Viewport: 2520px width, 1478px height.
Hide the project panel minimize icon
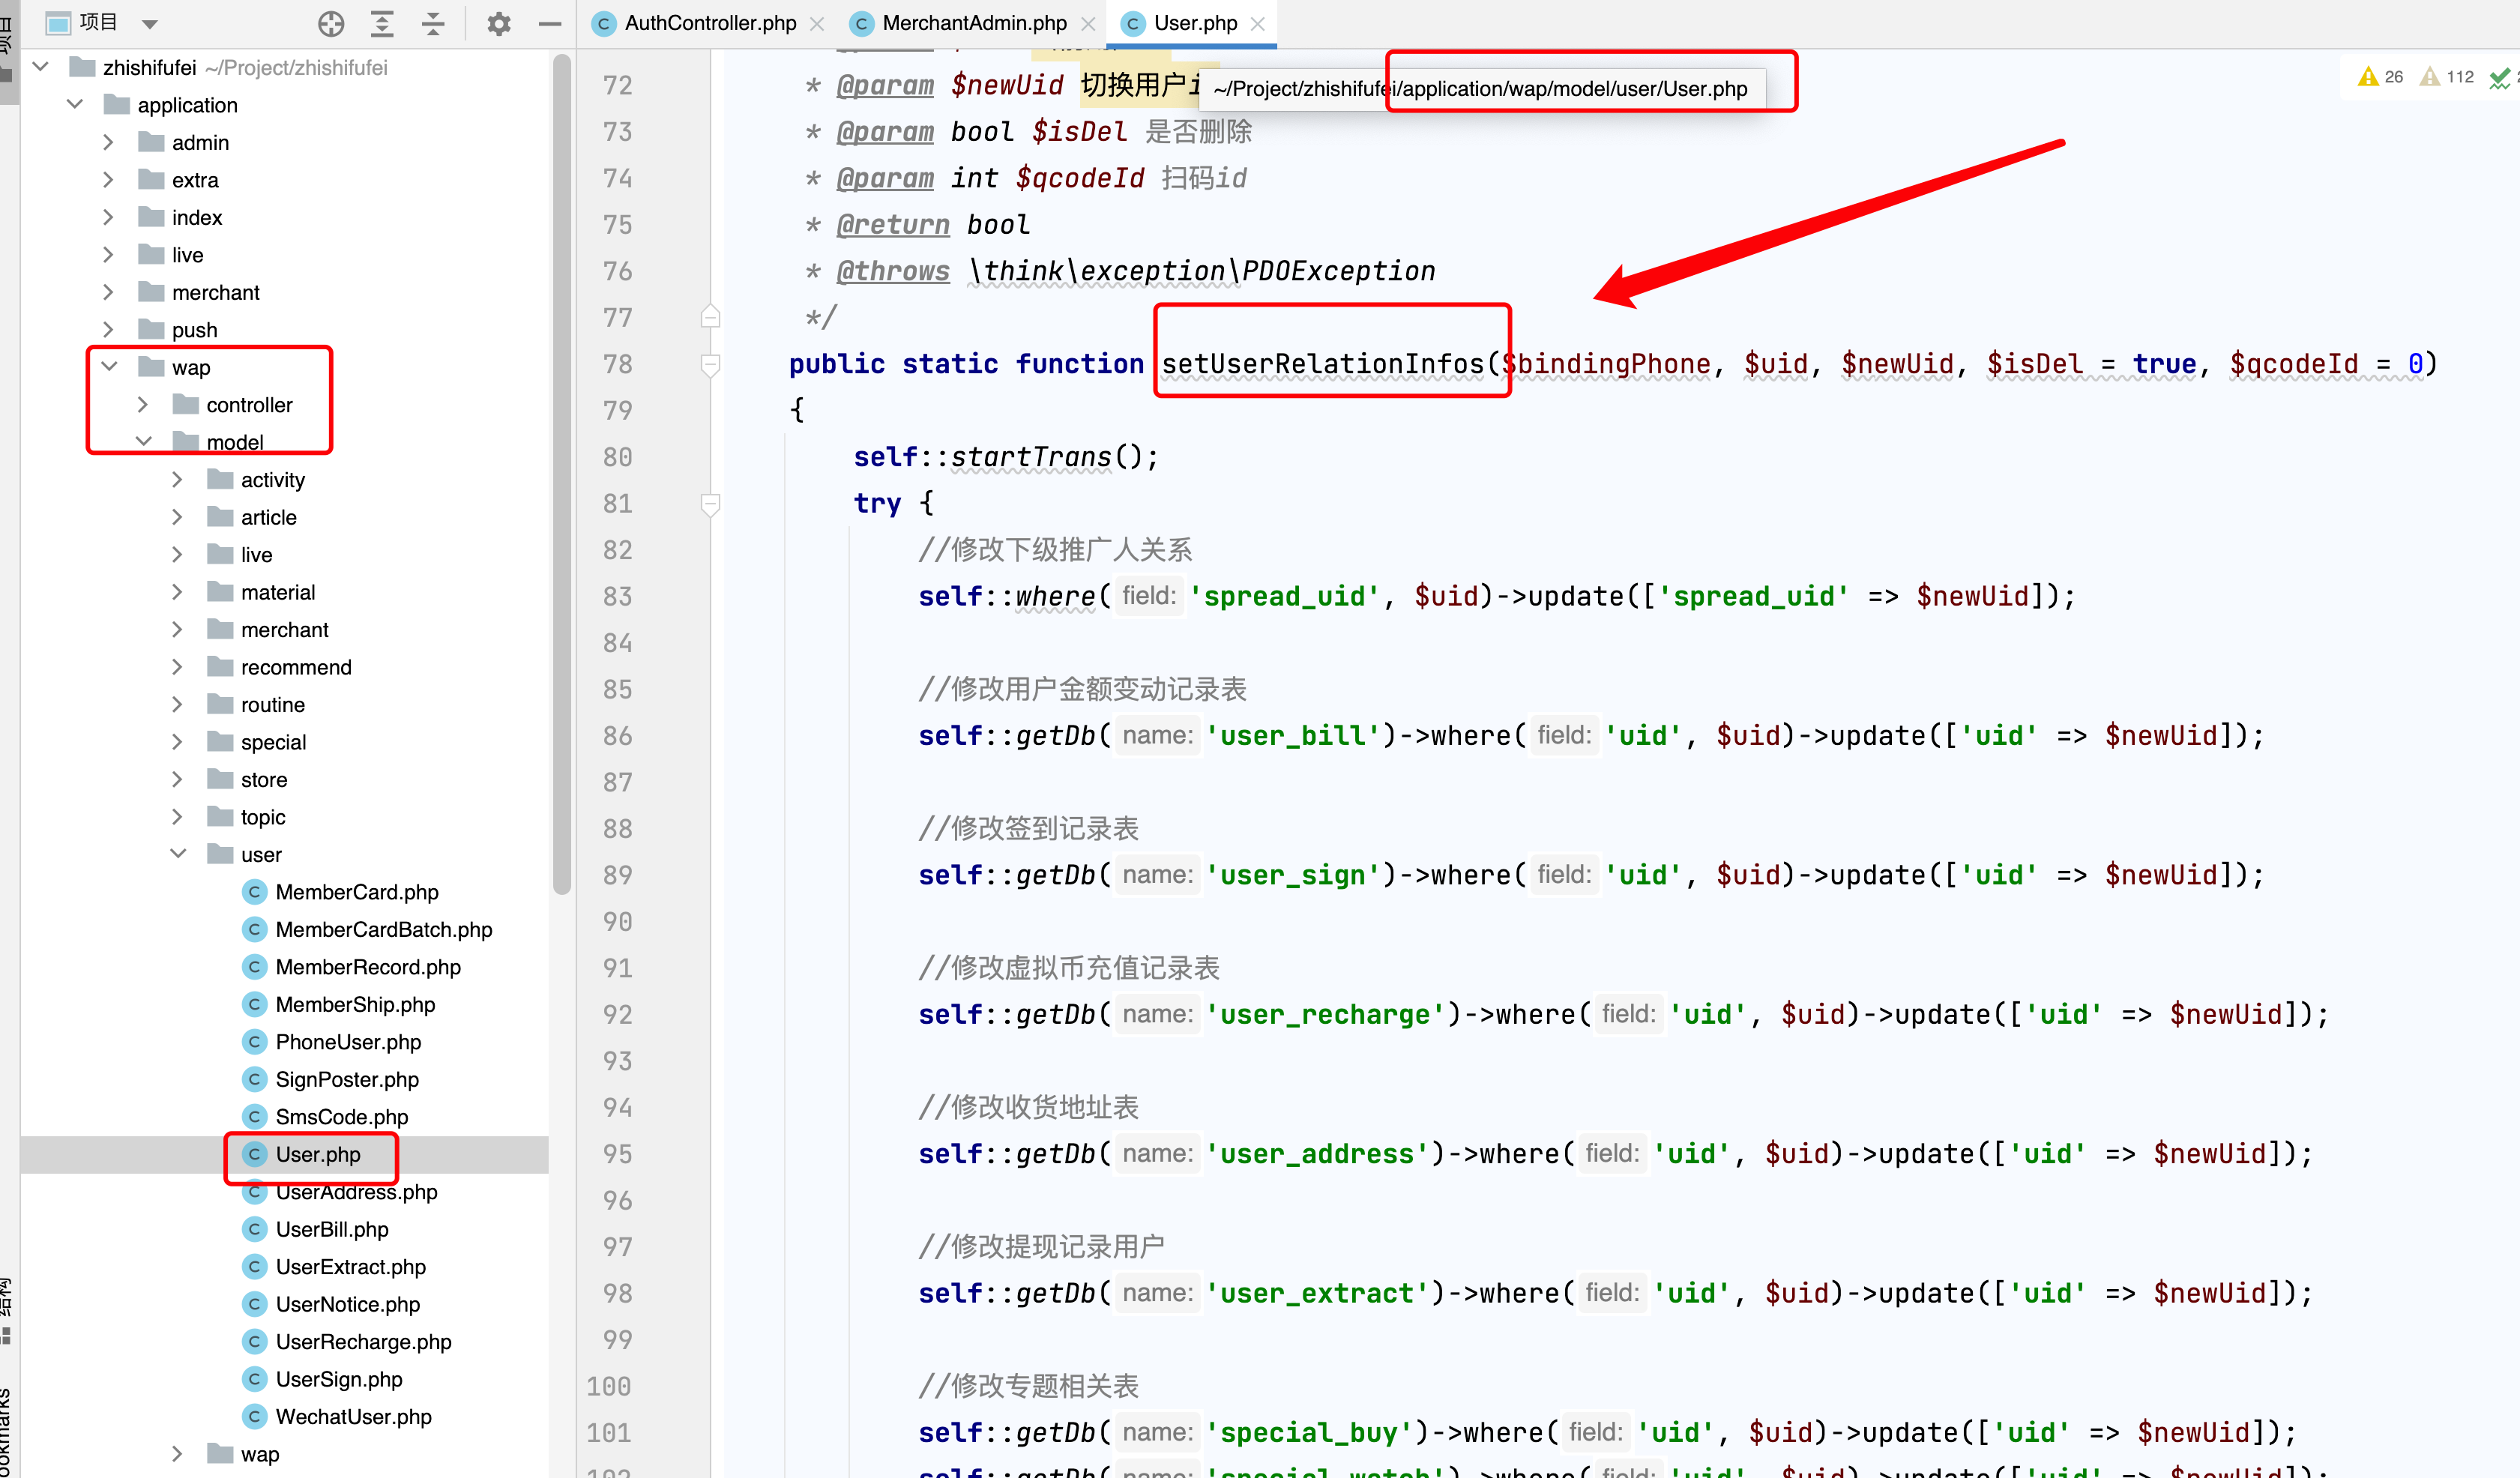(x=549, y=23)
